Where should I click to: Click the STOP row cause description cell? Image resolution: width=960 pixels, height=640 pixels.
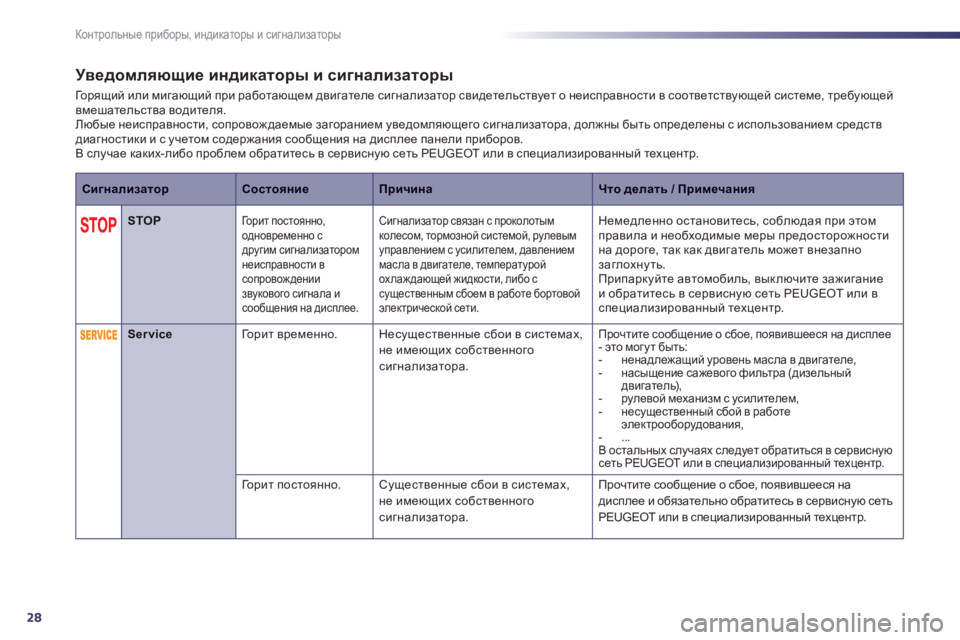[x=483, y=262]
